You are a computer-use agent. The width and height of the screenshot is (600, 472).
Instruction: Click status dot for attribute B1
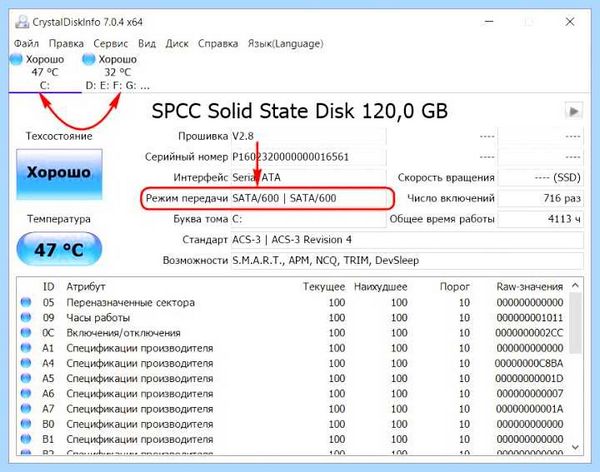pyautogui.click(x=26, y=439)
